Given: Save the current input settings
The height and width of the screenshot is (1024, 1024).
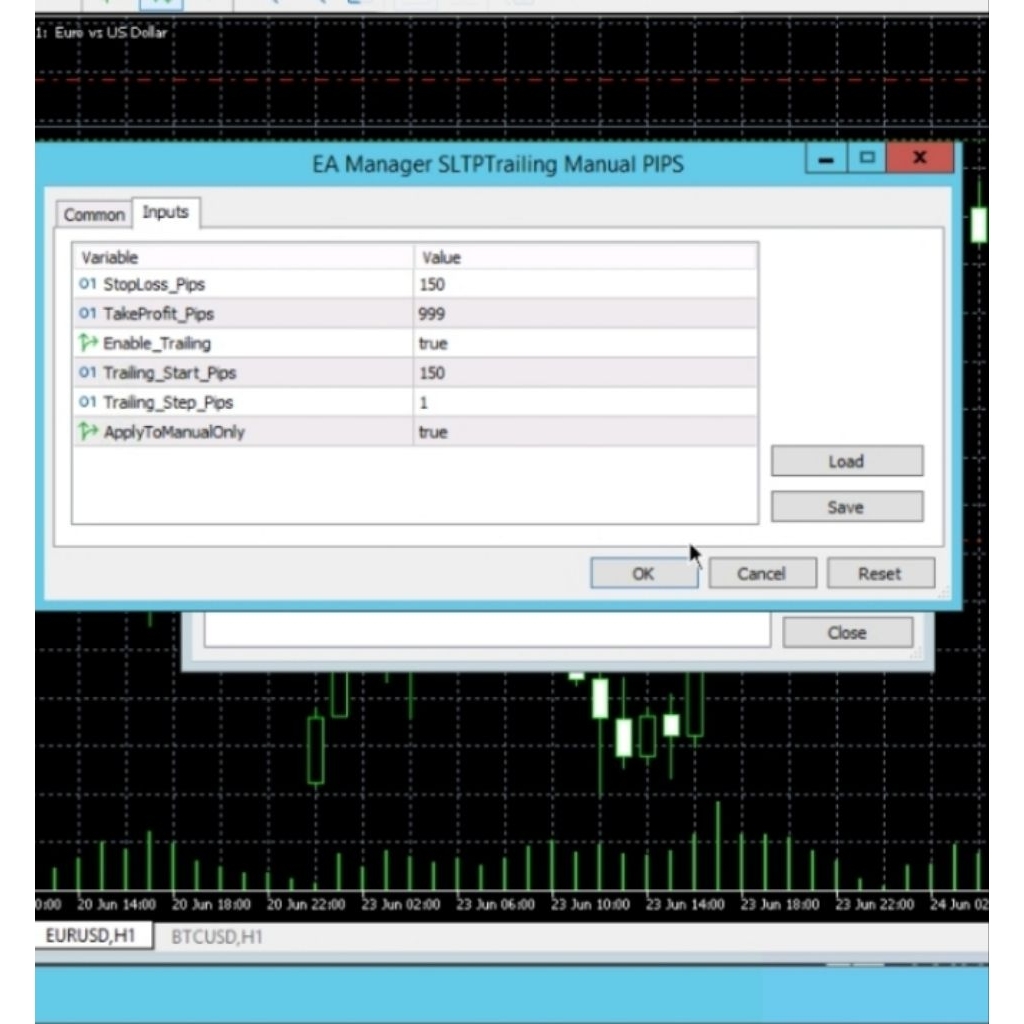Looking at the screenshot, I should tap(846, 507).
